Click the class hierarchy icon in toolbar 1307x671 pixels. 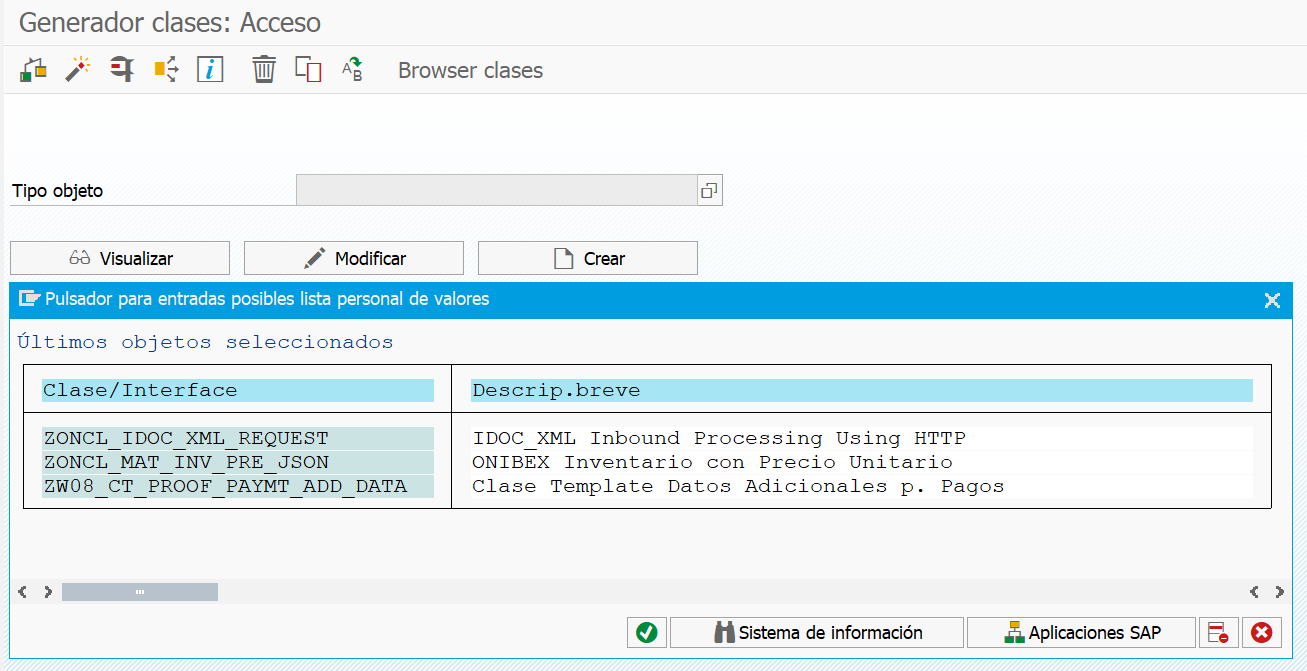coord(34,70)
